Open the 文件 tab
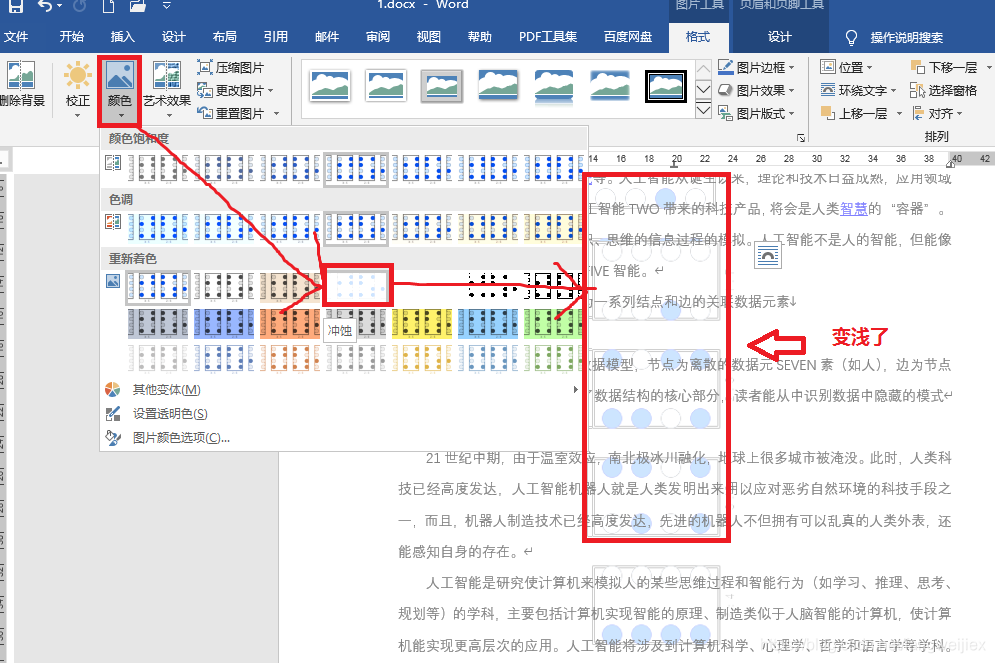The image size is (995, 663). pyautogui.click(x=16, y=37)
